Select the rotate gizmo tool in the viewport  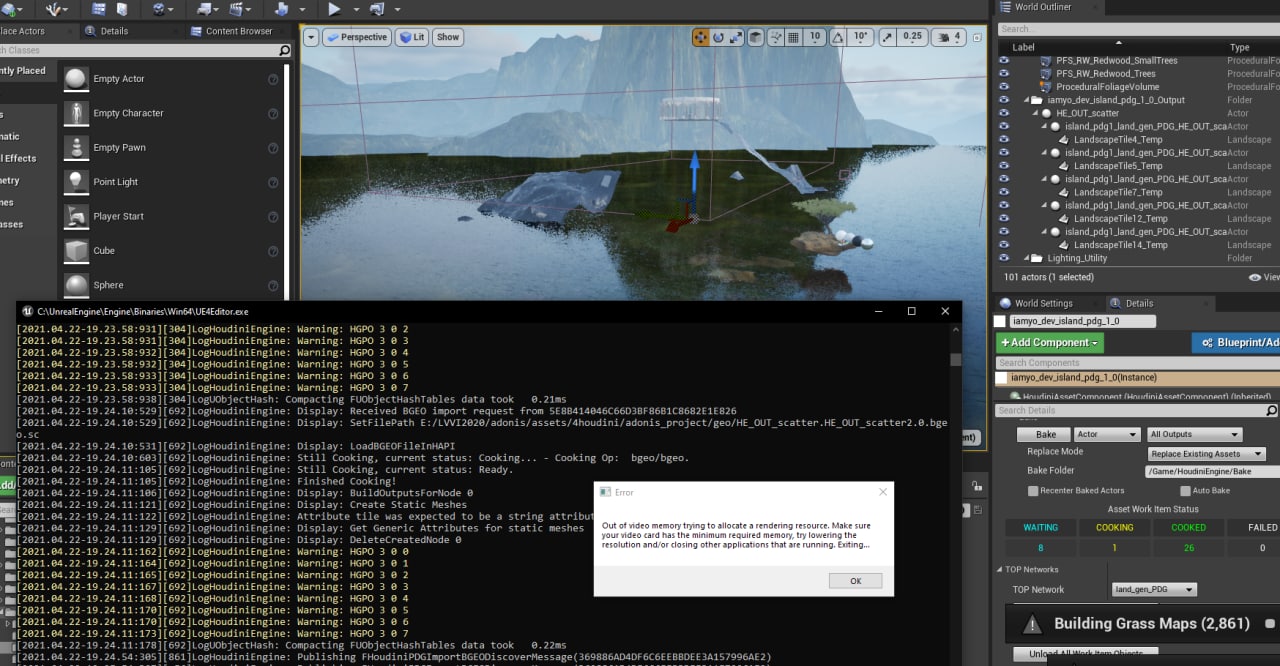pos(718,37)
